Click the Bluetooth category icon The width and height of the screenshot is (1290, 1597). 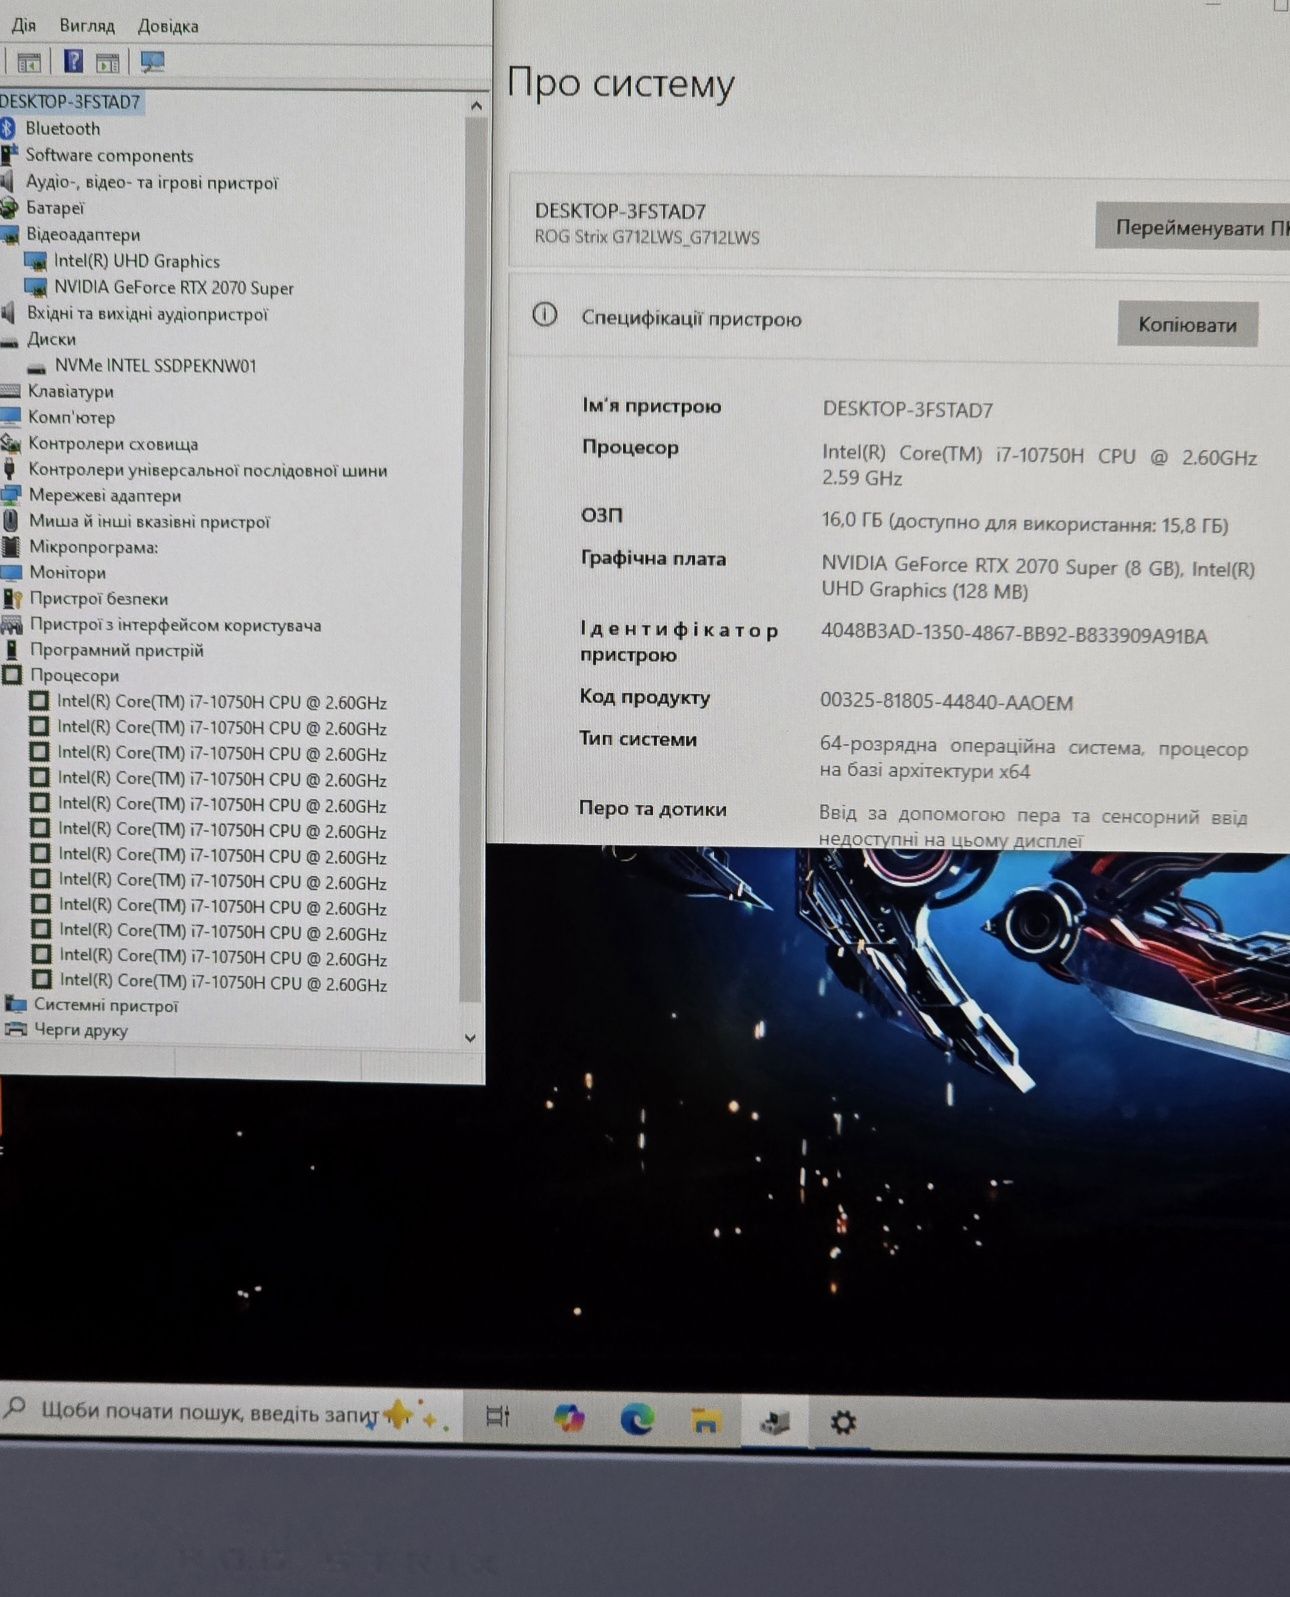8,128
